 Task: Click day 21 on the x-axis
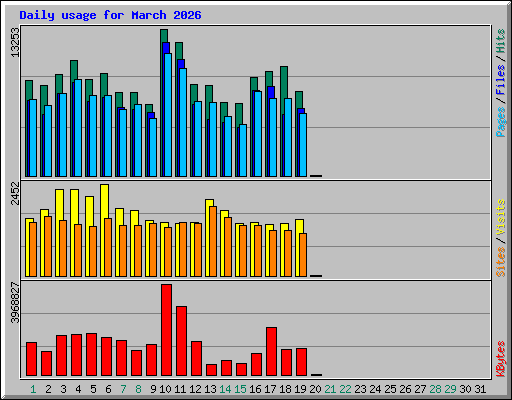pos(330,389)
